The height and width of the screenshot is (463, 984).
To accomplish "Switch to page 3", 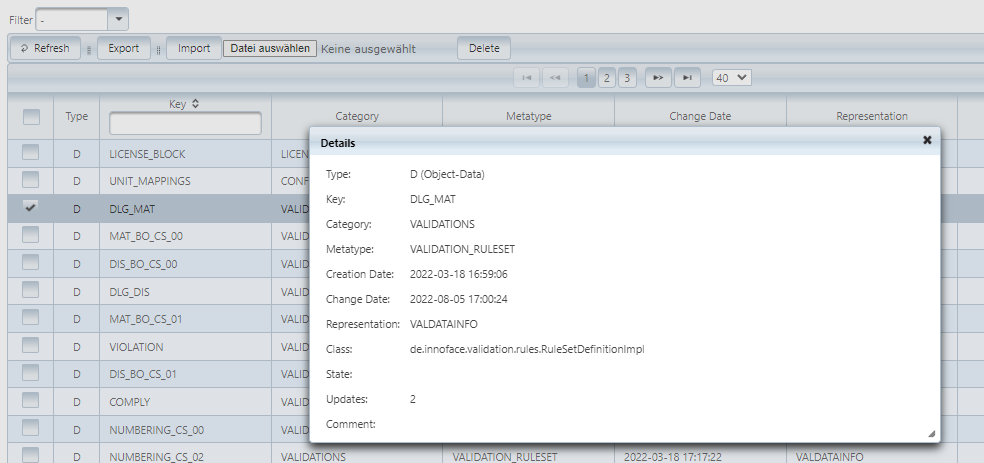I will coord(626,77).
